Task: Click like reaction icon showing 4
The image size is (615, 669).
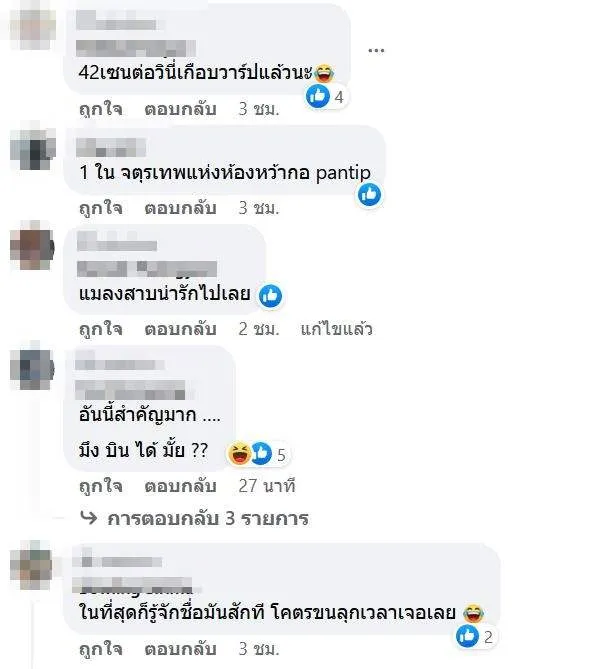Action: click(318, 96)
